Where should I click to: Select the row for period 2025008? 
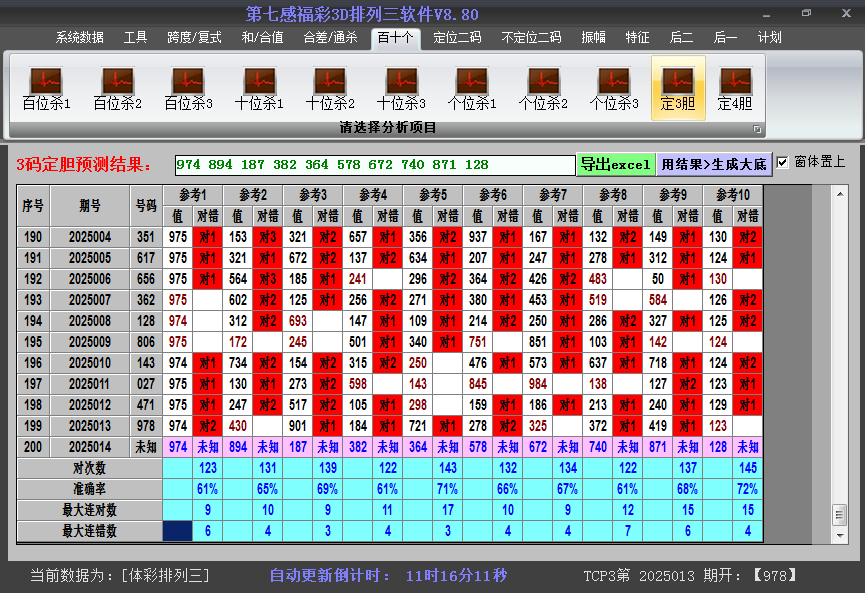(390, 321)
